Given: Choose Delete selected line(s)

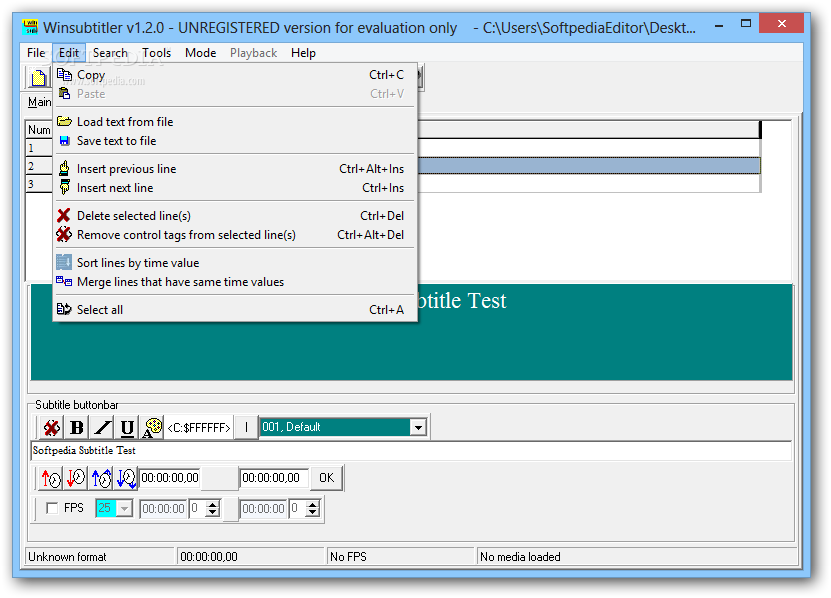Looking at the screenshot, I should pos(235,216).
